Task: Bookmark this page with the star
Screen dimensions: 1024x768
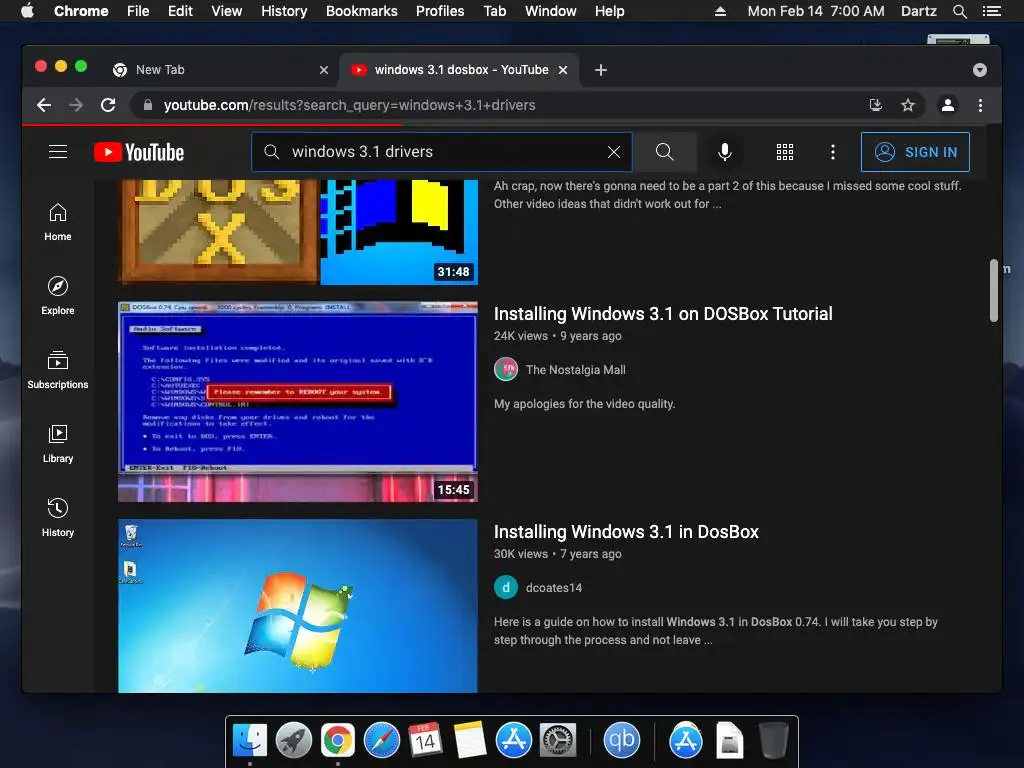Action: [908, 105]
